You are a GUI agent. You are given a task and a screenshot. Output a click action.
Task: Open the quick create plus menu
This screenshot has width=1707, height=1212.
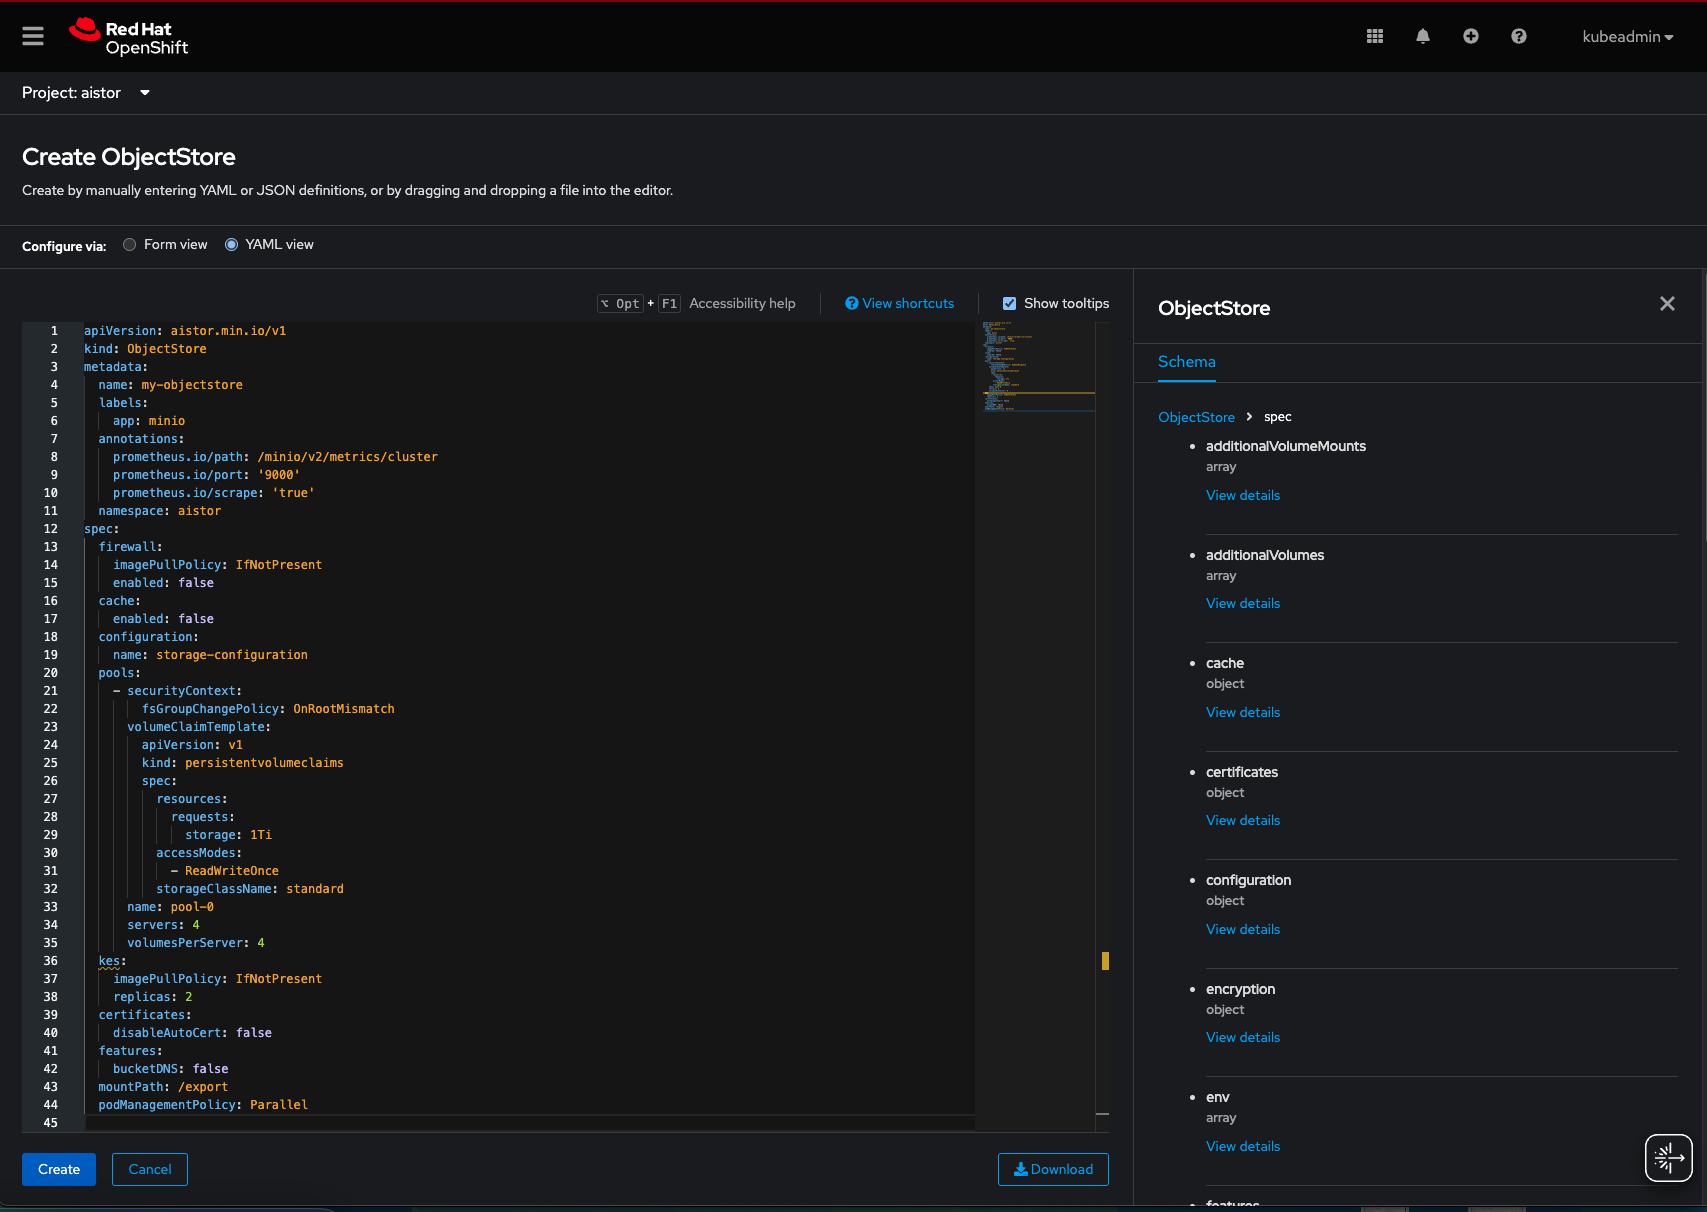(1470, 36)
